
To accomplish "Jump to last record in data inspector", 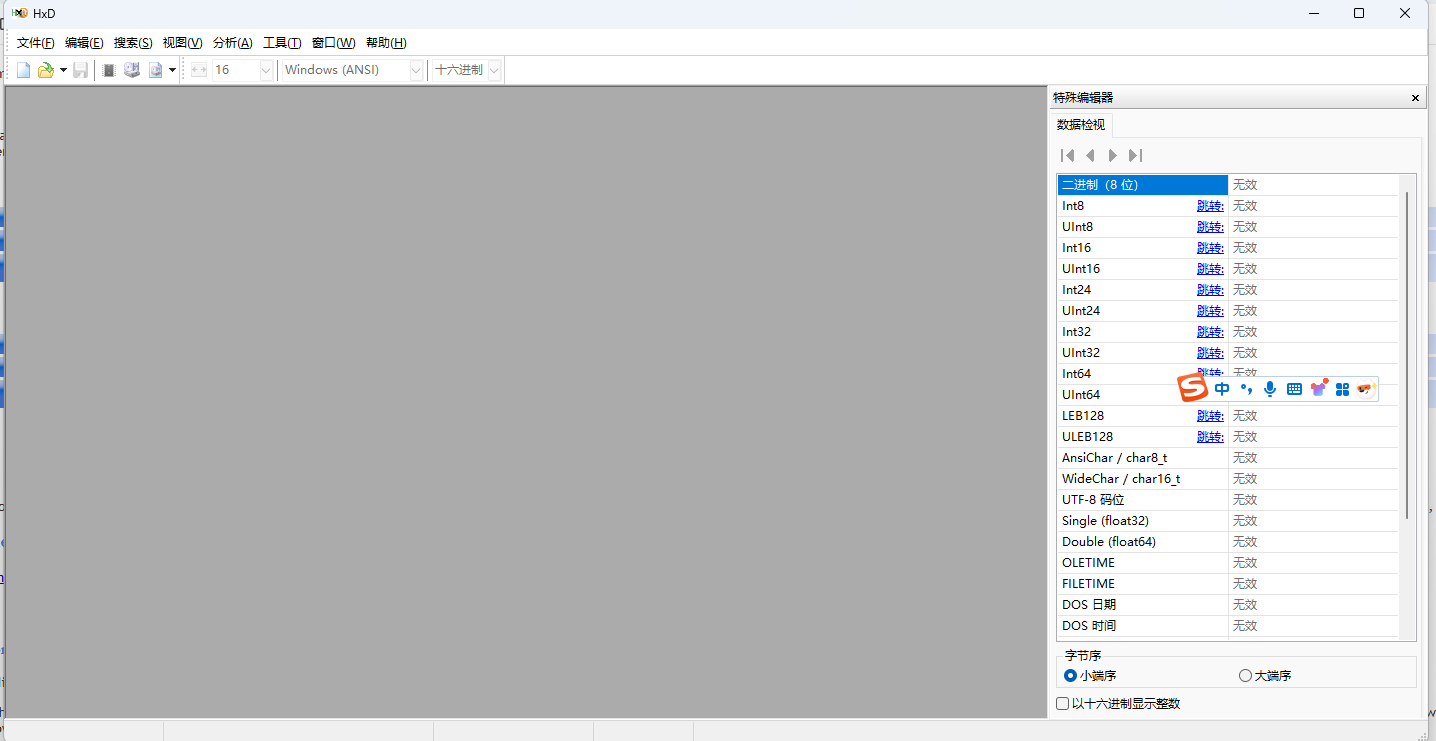I will click(x=1135, y=155).
